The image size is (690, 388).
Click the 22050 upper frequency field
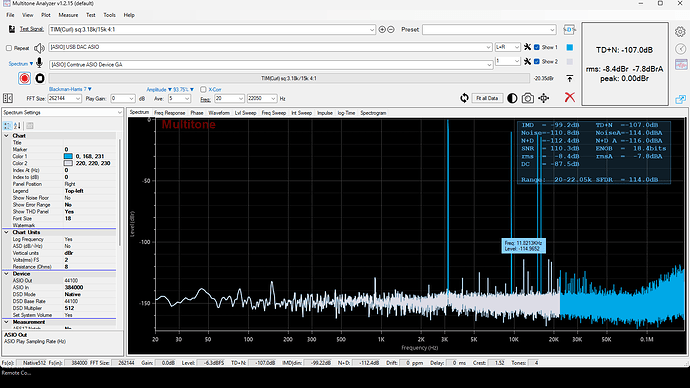pyautogui.click(x=259, y=99)
